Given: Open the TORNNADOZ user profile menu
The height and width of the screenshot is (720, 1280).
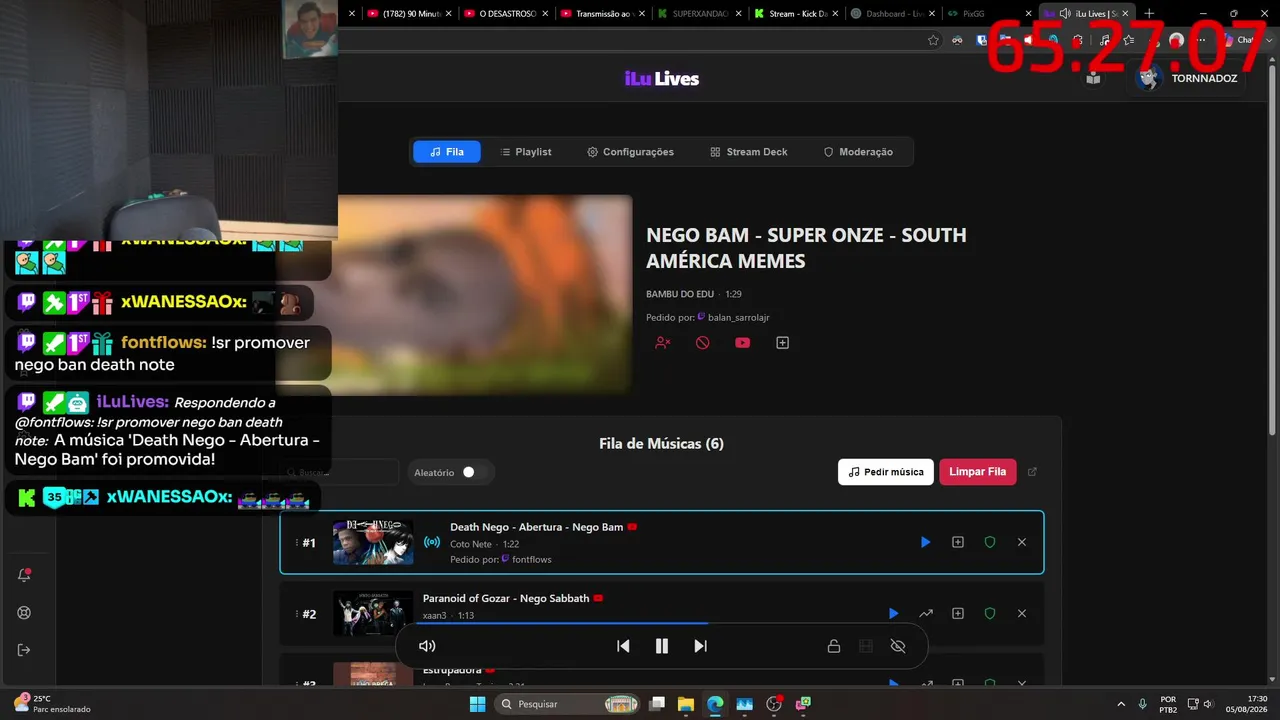Looking at the screenshot, I should coord(1190,78).
